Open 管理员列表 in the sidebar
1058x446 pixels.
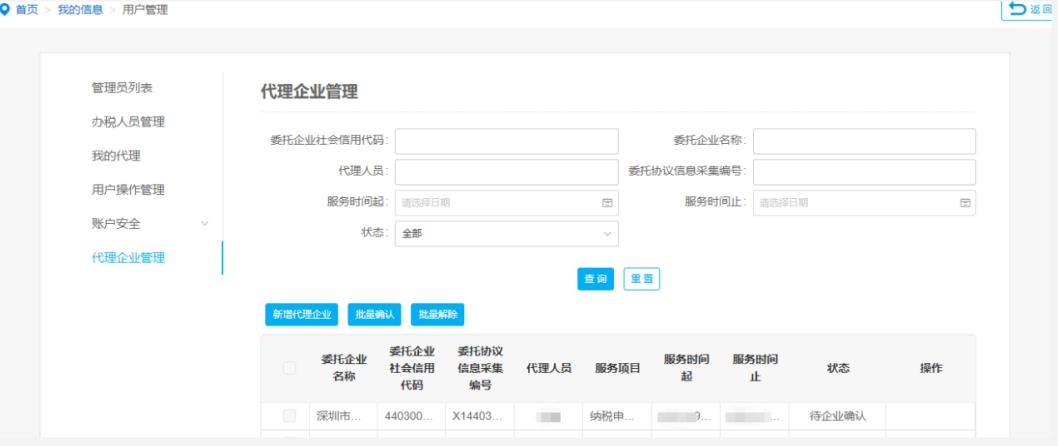click(x=122, y=88)
